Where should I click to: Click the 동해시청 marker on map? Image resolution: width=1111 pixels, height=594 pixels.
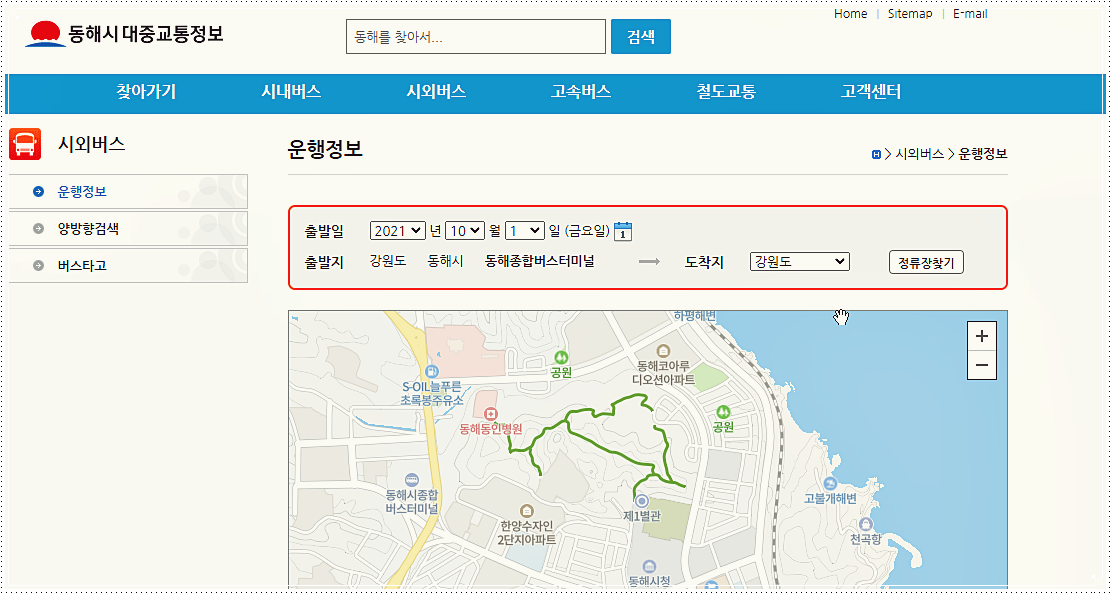pos(649,566)
